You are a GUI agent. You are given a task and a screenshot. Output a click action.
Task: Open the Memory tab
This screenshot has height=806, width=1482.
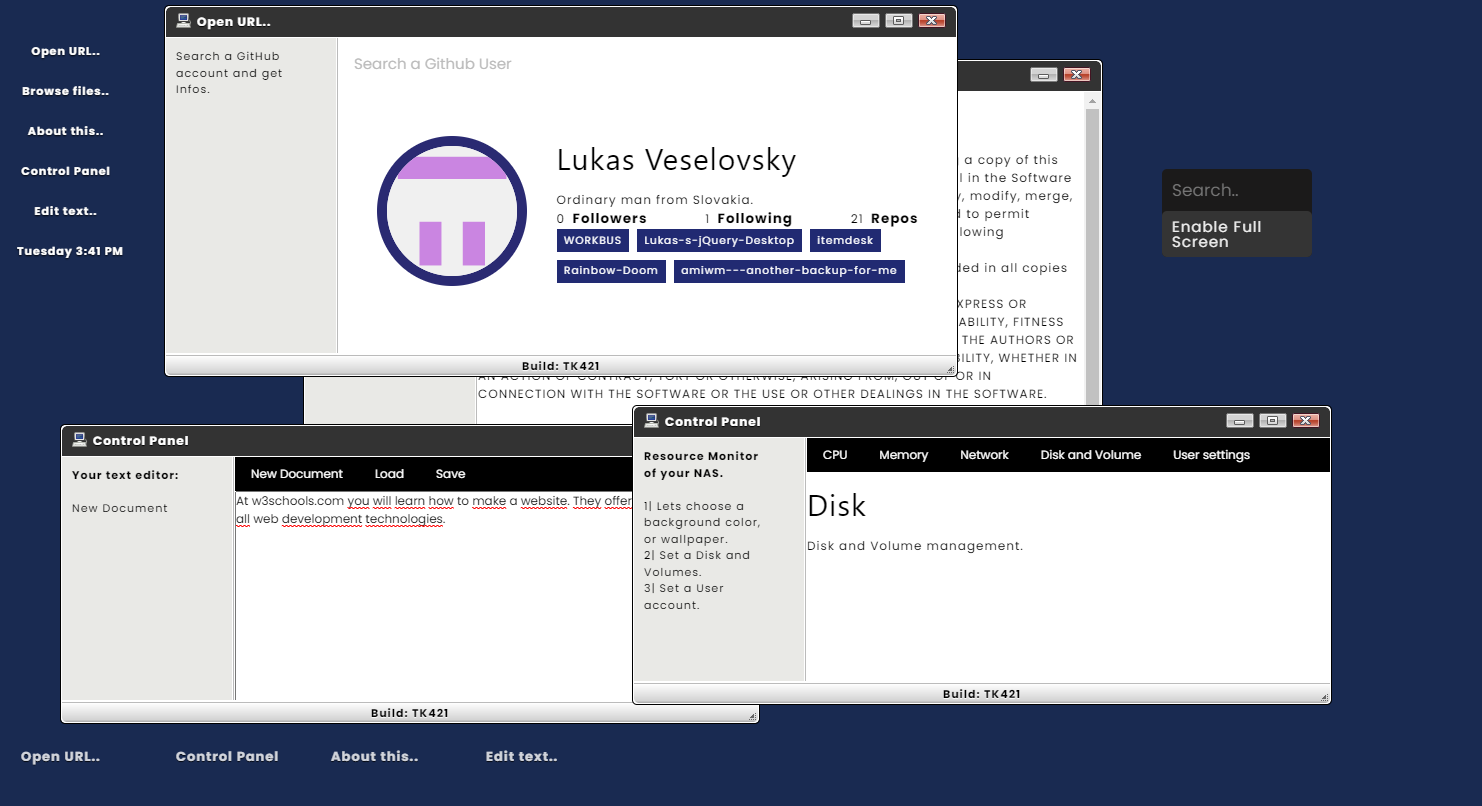[x=903, y=455]
